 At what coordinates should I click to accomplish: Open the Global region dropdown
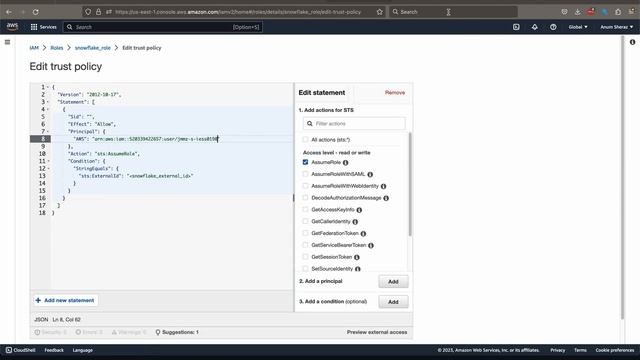(578, 27)
